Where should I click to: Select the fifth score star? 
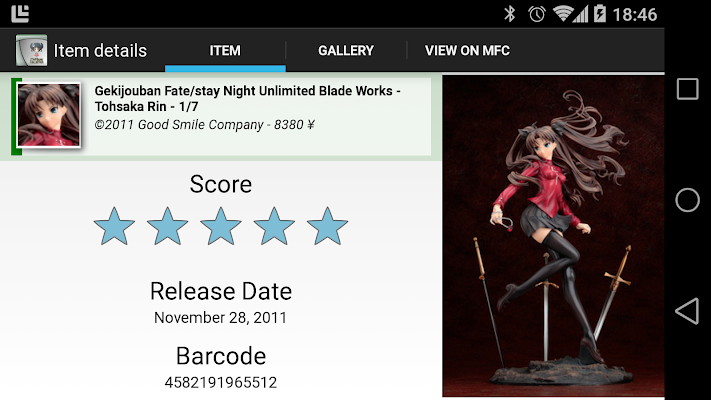point(327,226)
